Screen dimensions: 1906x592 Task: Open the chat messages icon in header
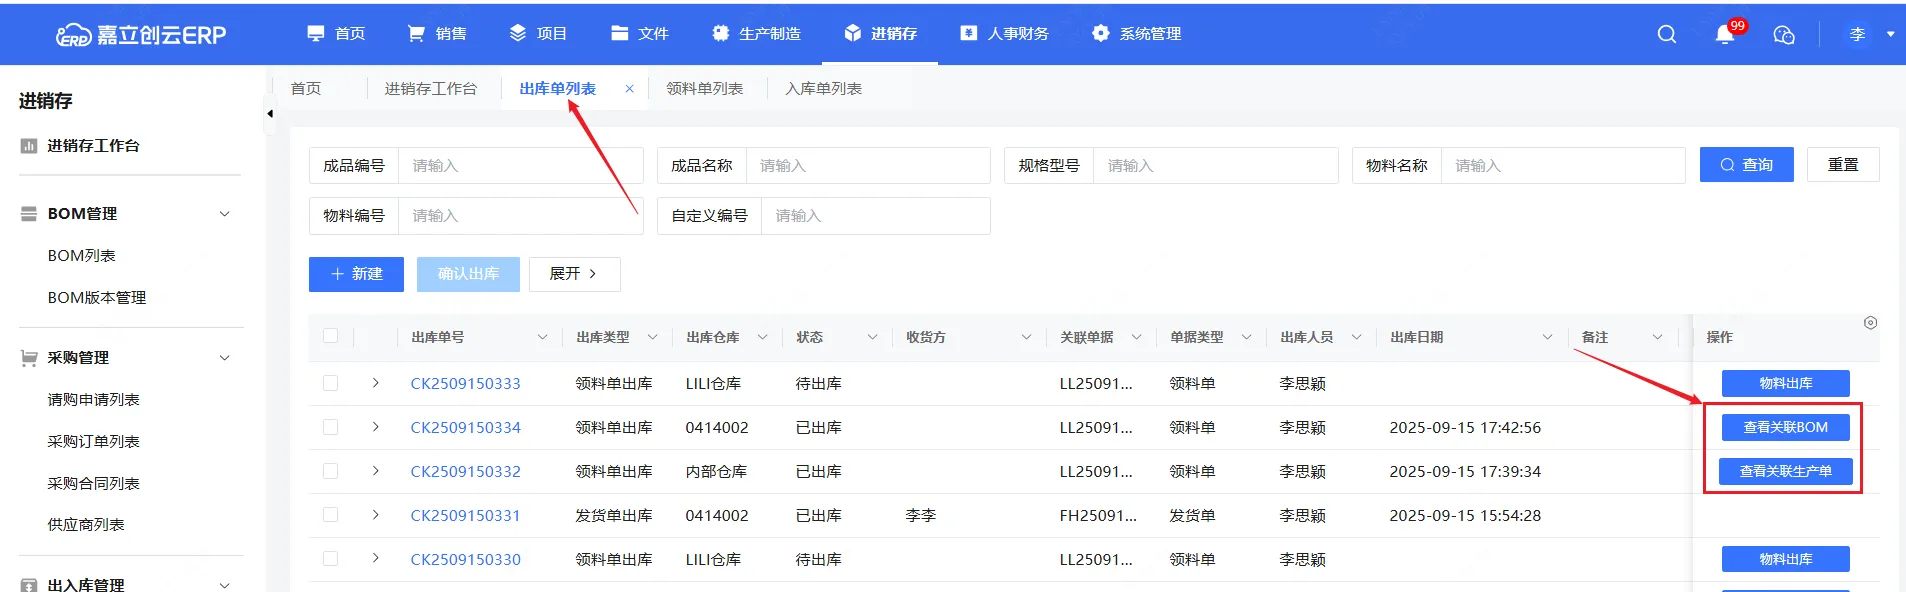(x=1783, y=35)
